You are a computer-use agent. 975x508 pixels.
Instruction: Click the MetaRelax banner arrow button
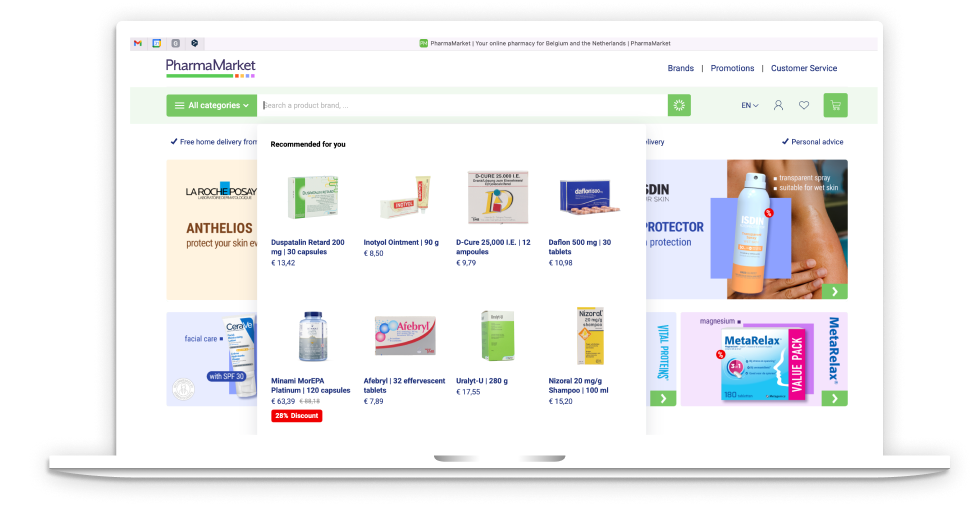tap(834, 399)
